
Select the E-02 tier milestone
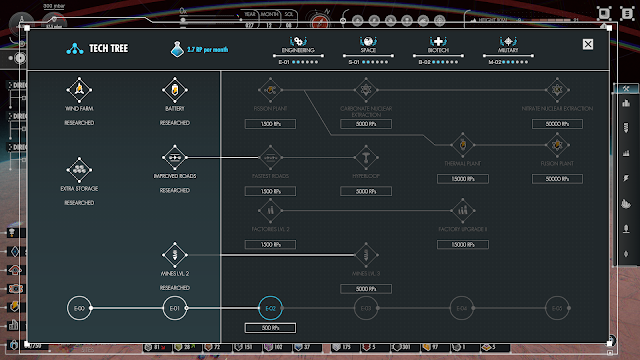[270, 308]
